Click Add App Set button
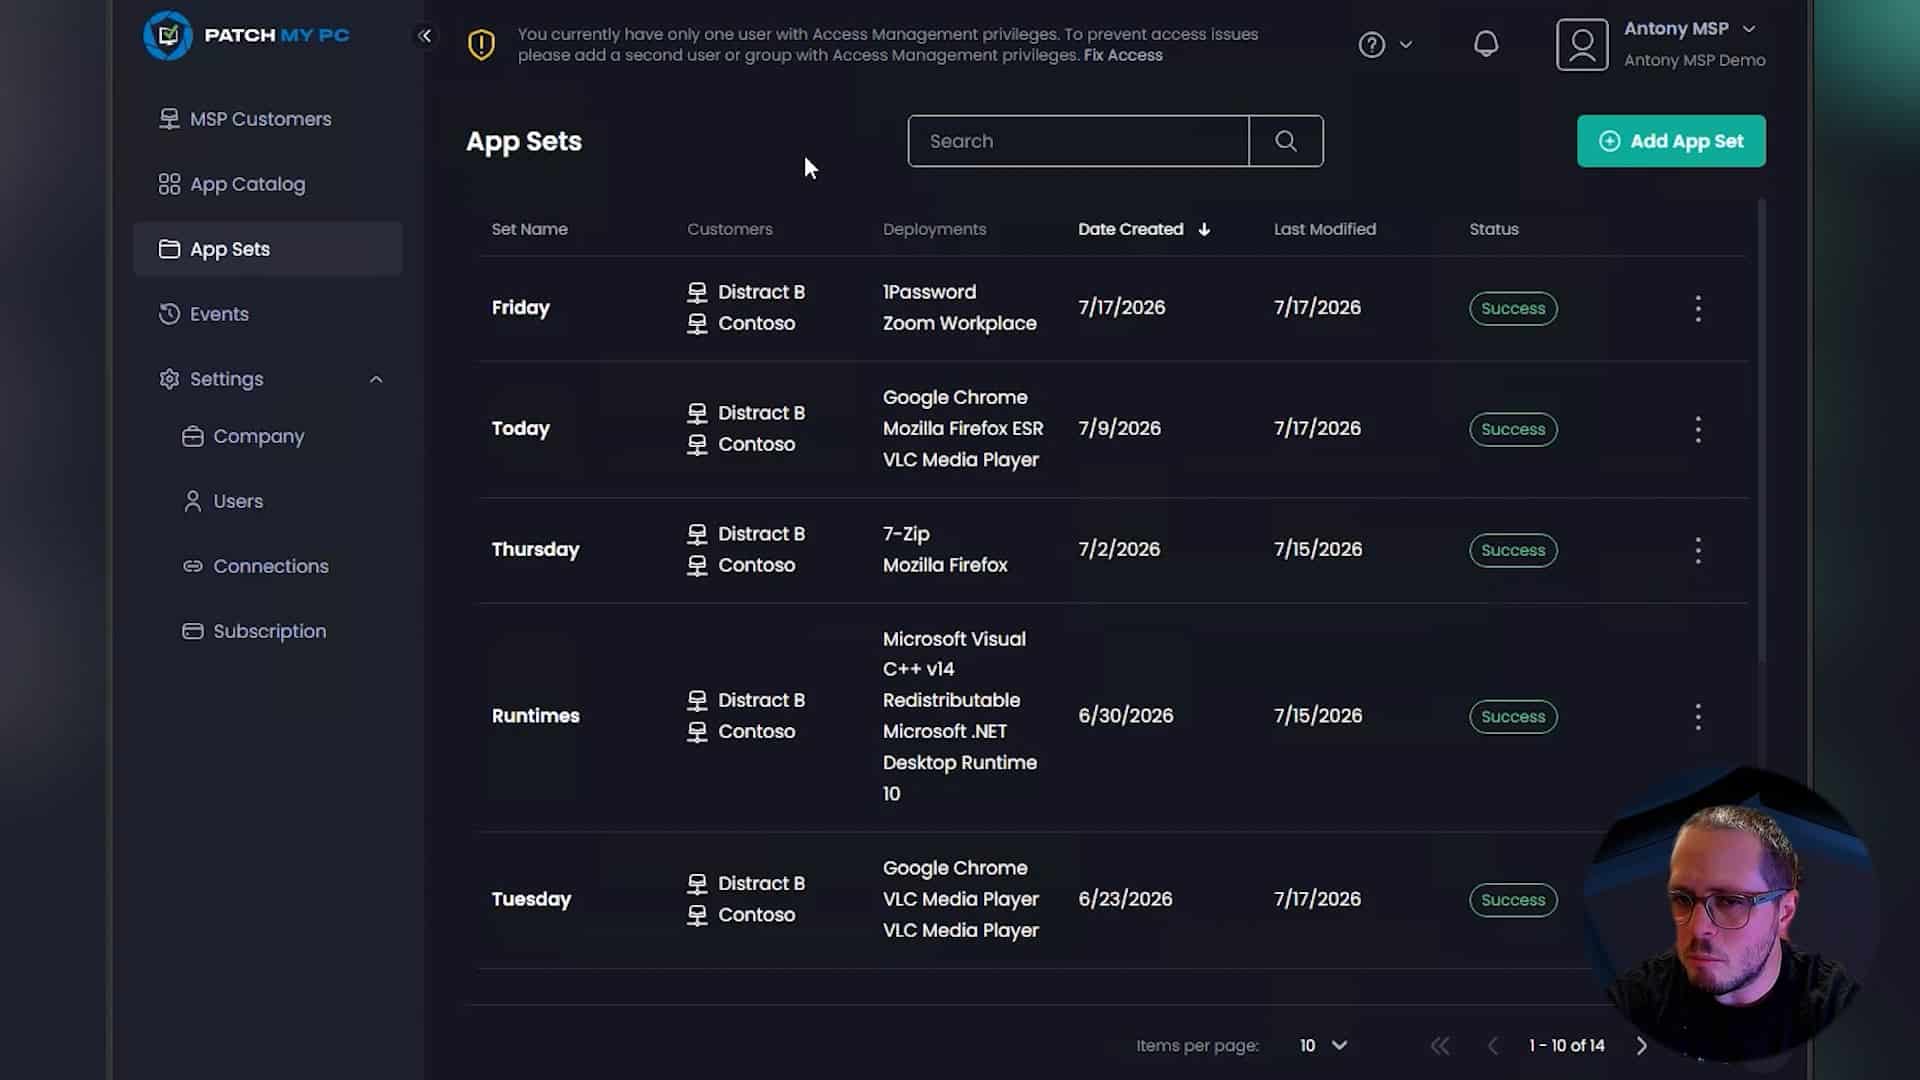The height and width of the screenshot is (1080, 1920). pos(1671,141)
